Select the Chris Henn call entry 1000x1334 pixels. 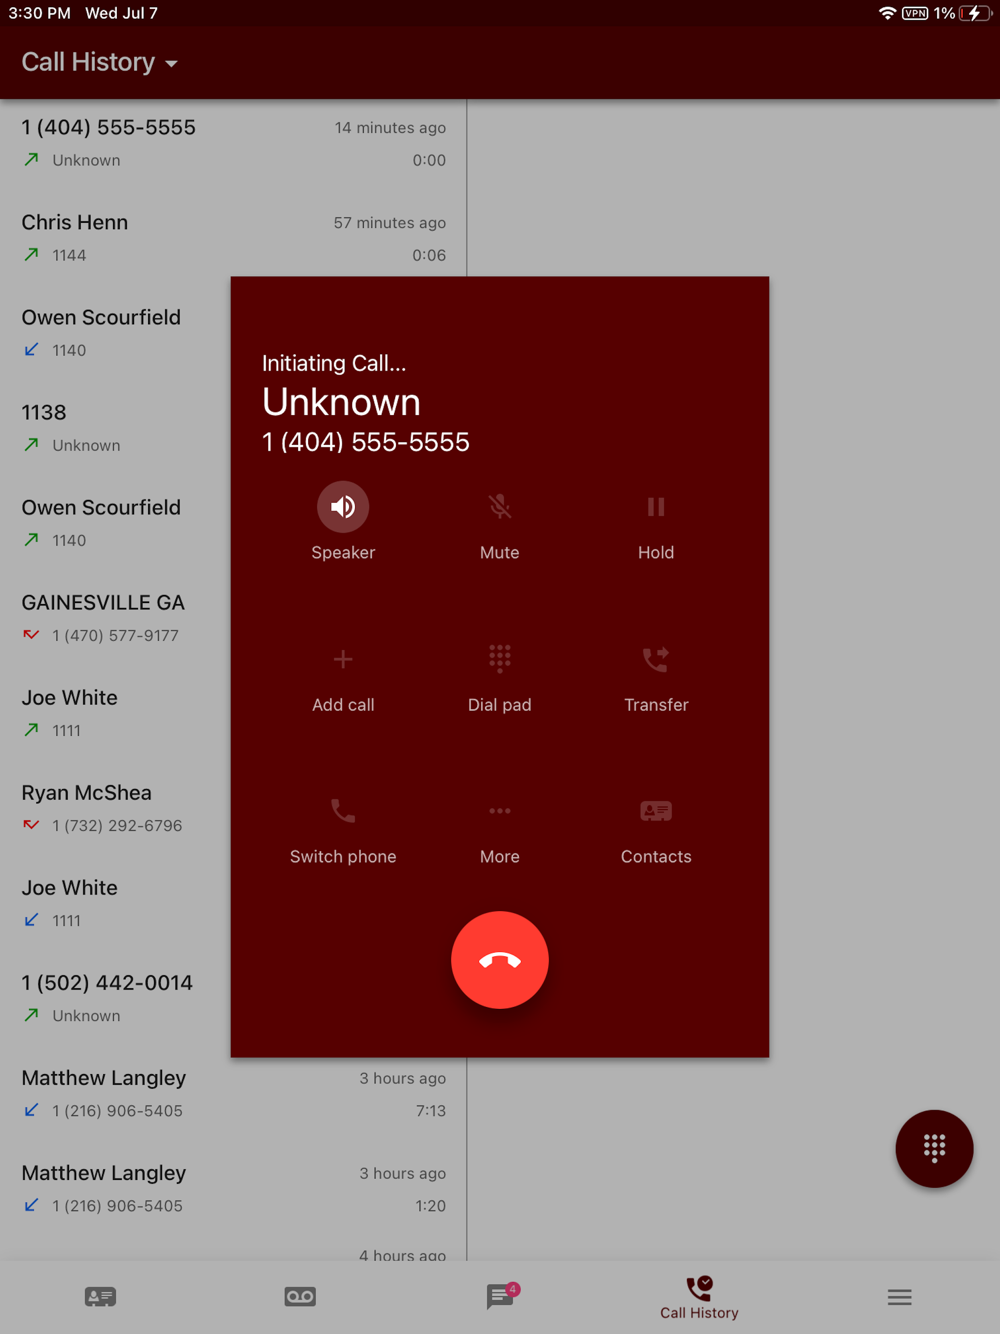click(x=233, y=238)
